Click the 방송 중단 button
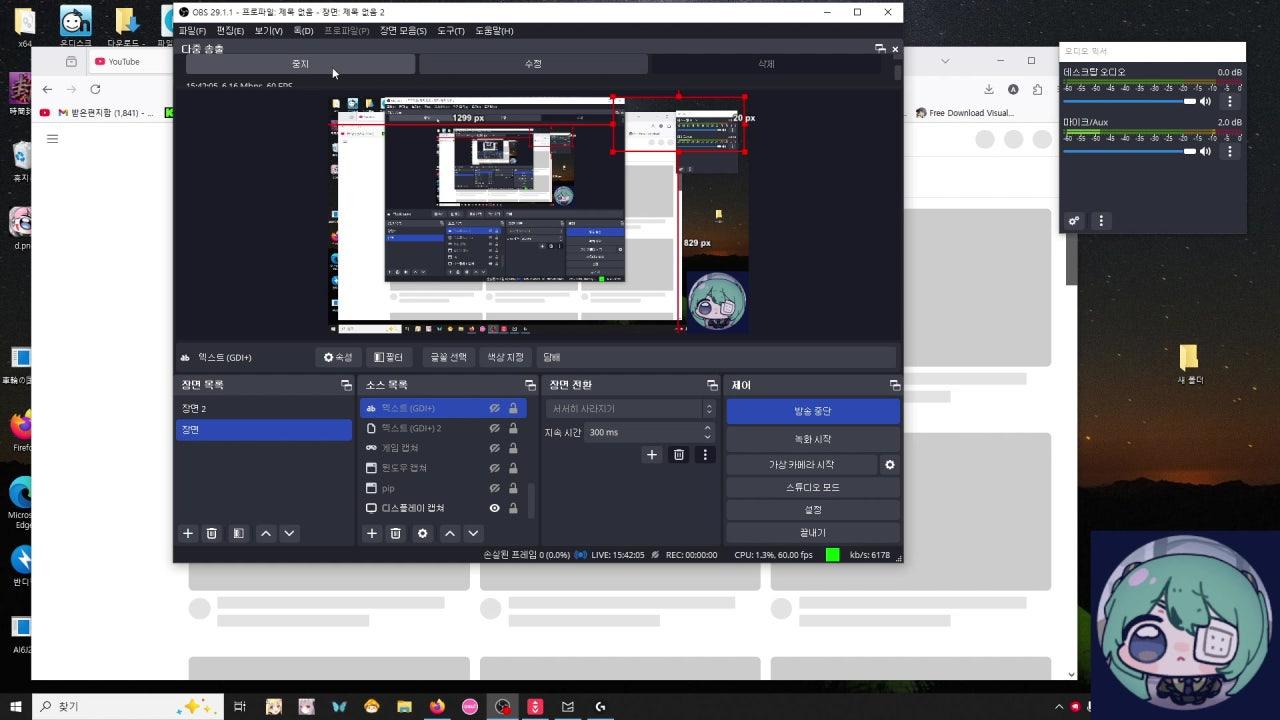Image resolution: width=1280 pixels, height=720 pixels. coord(812,411)
